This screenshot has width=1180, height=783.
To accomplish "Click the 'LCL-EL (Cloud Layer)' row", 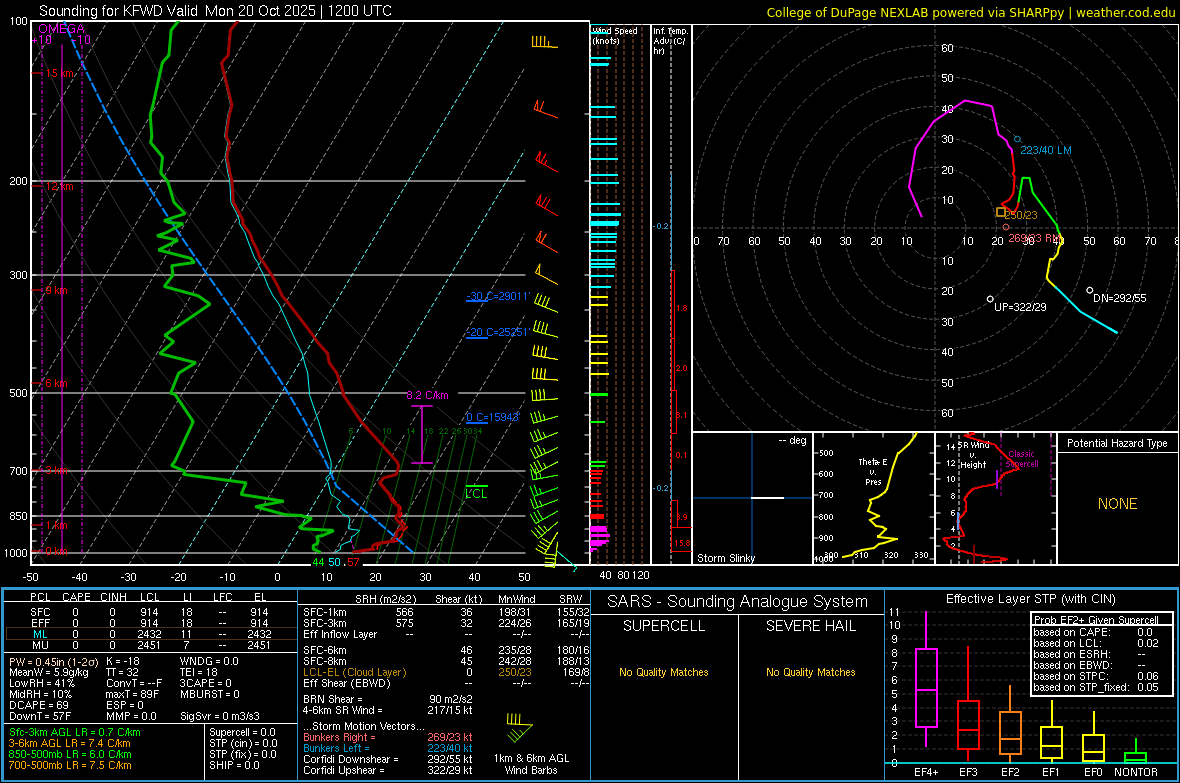I will [444, 672].
